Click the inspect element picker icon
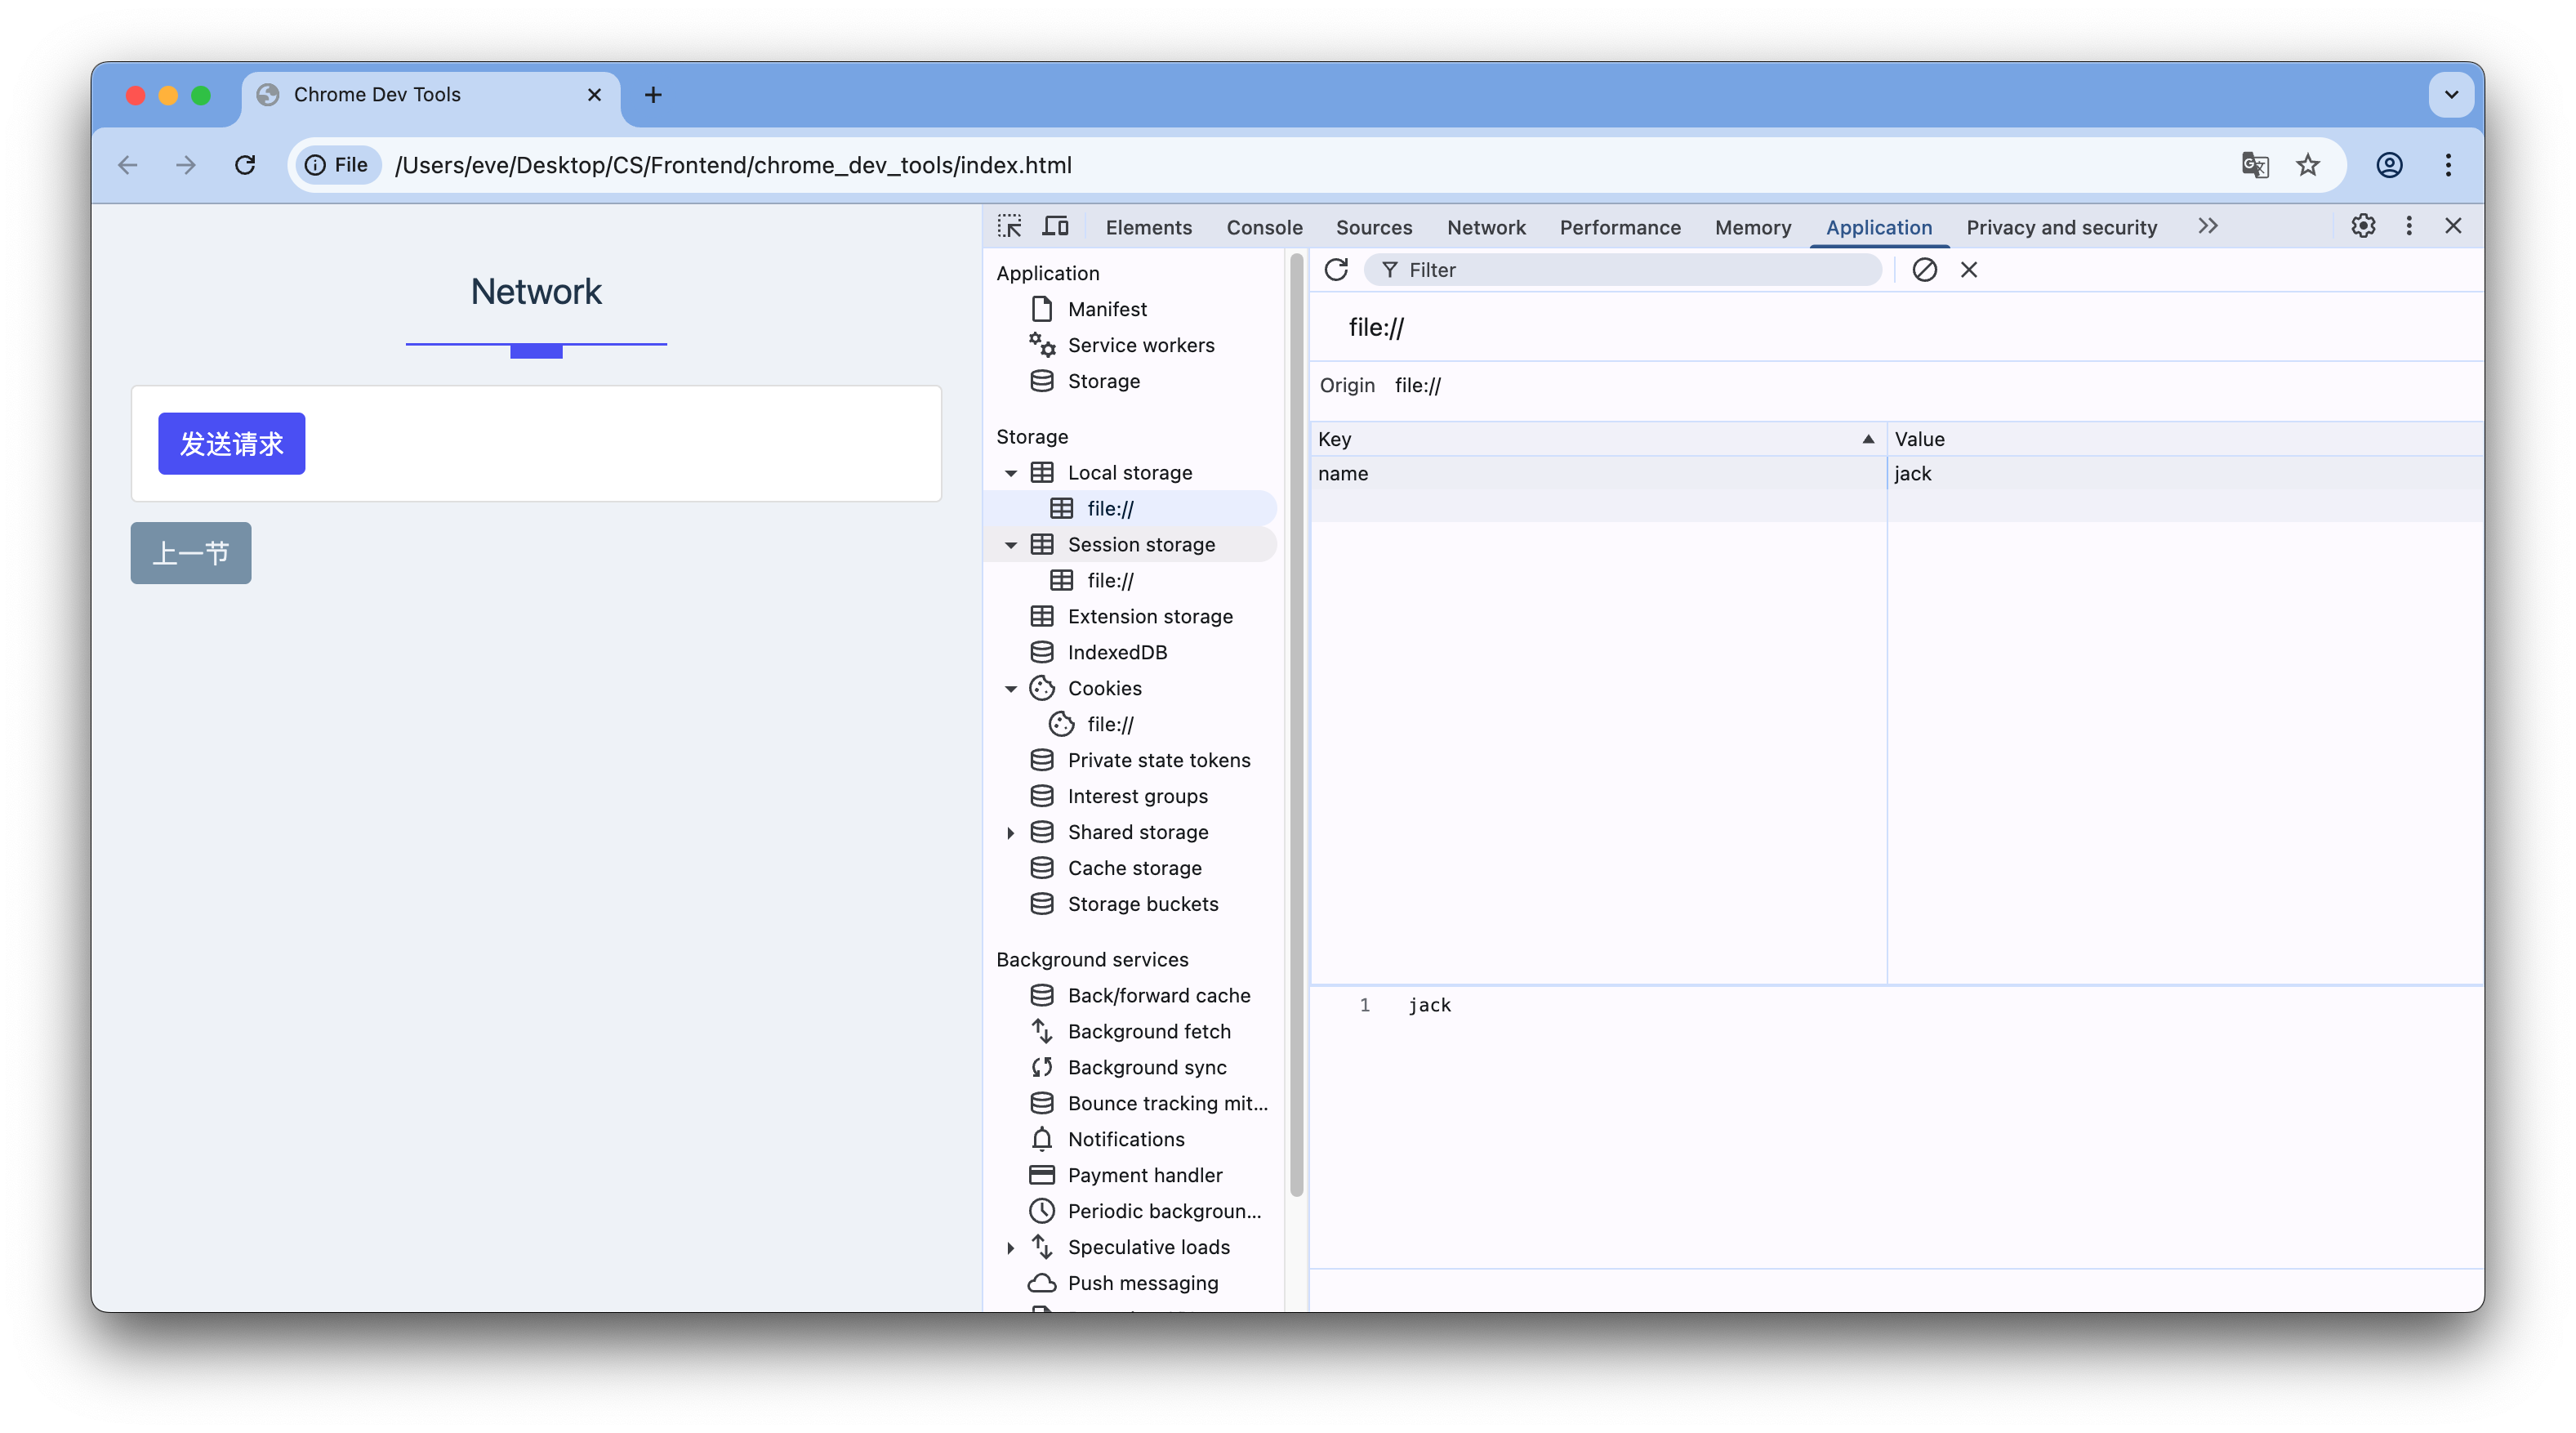 tap(1009, 226)
